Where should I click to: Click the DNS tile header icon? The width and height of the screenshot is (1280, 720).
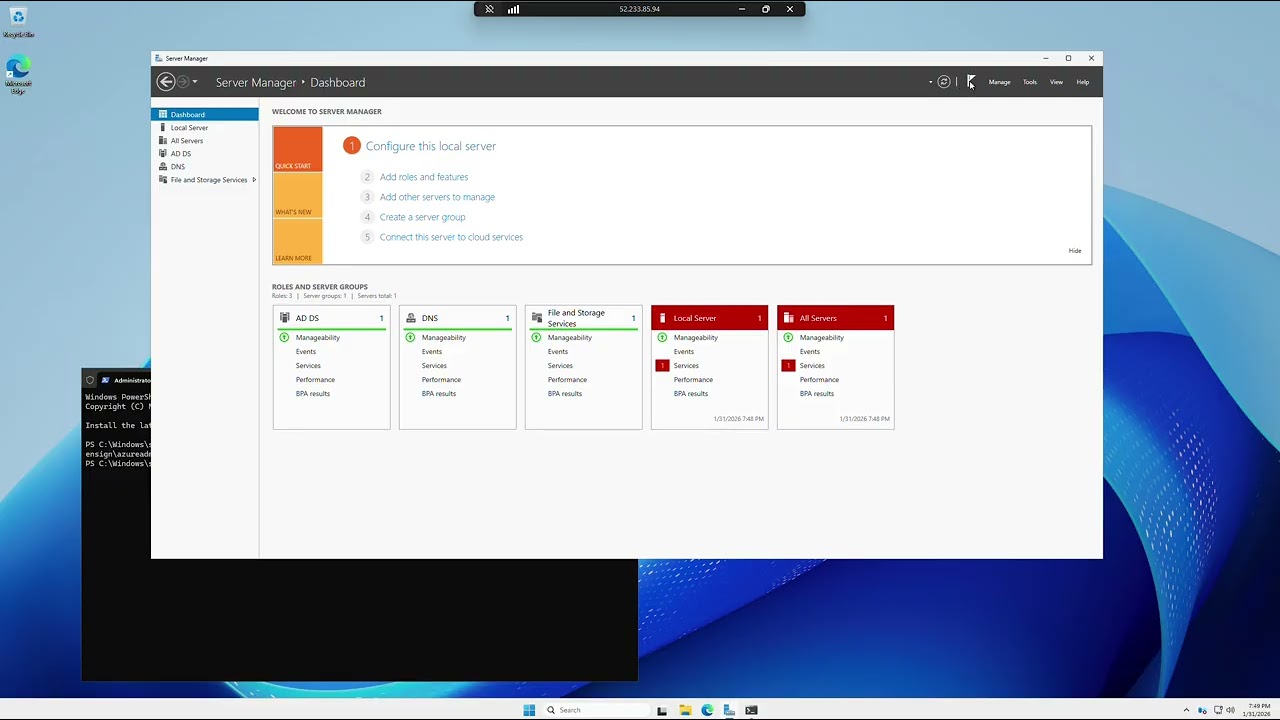tap(411, 318)
